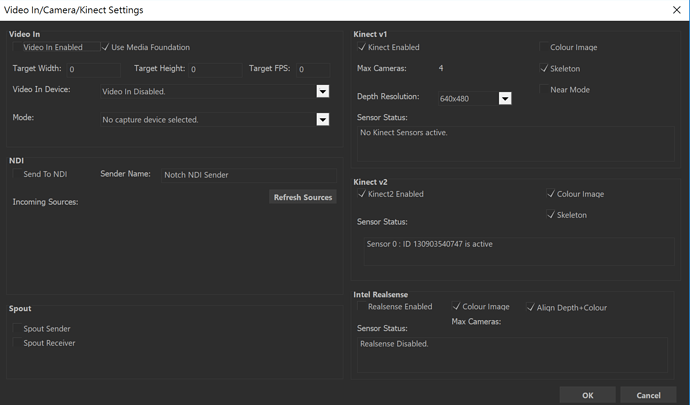Toggle Realsense Colour Image checkbox

click(x=456, y=306)
